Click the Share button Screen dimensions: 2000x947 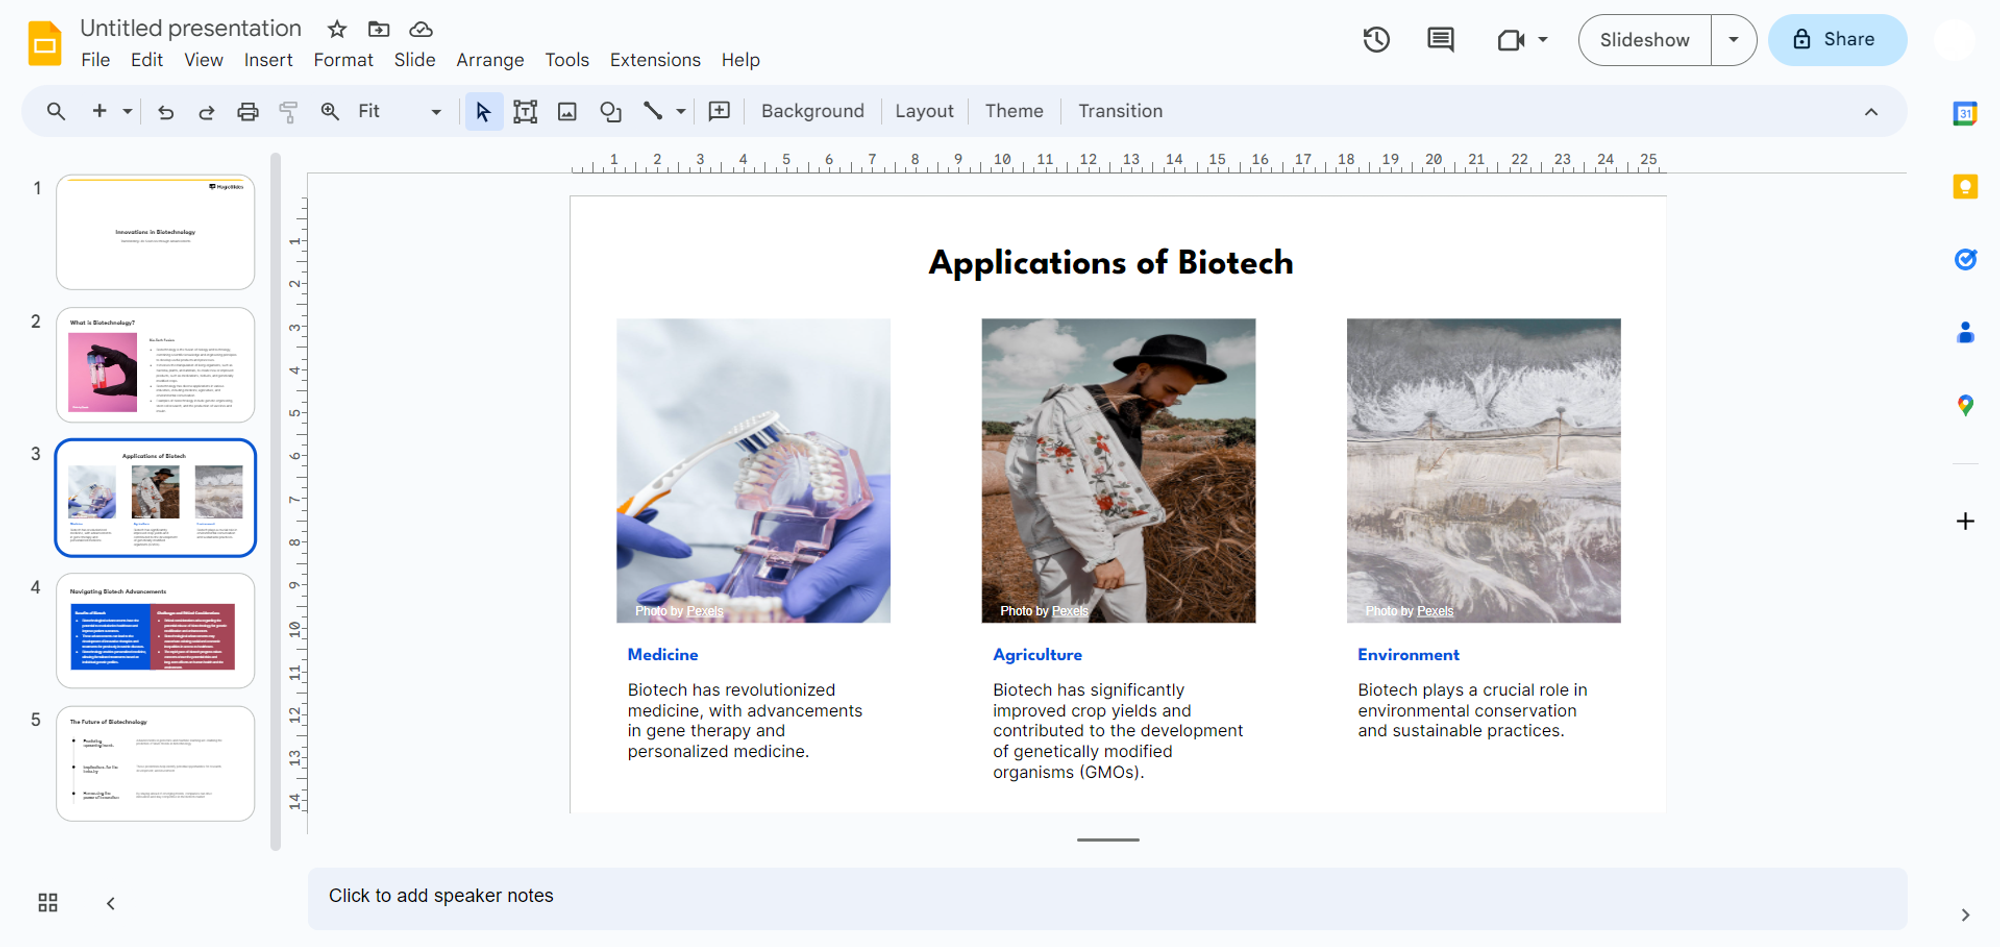point(1837,40)
